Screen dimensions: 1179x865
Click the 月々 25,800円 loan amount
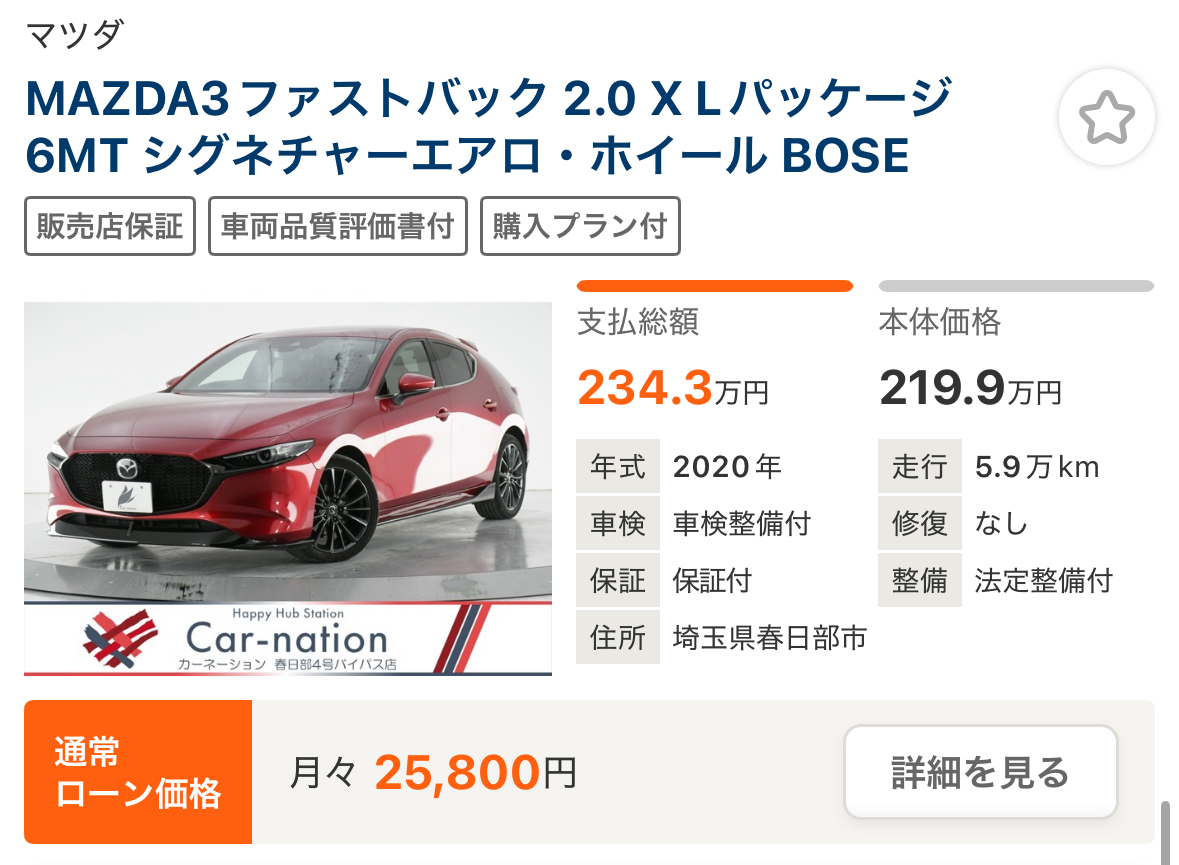(x=433, y=772)
